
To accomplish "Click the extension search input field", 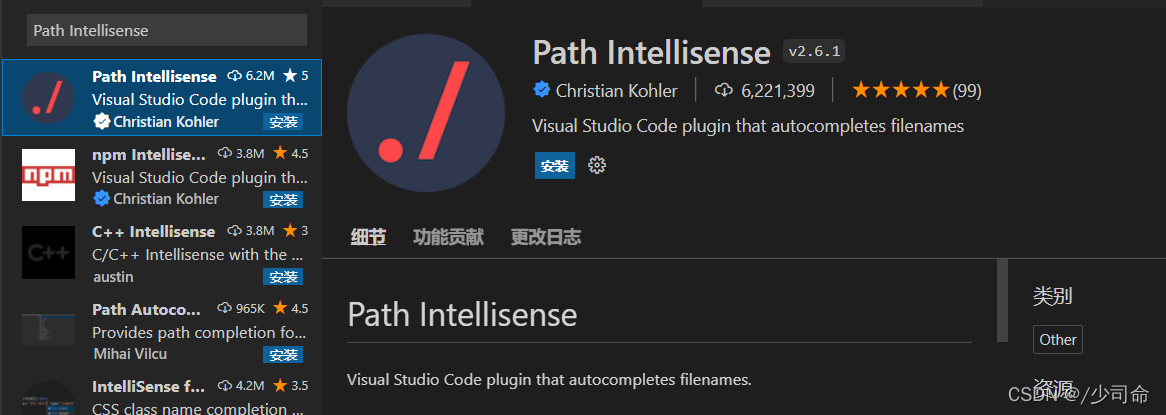I will [x=166, y=30].
